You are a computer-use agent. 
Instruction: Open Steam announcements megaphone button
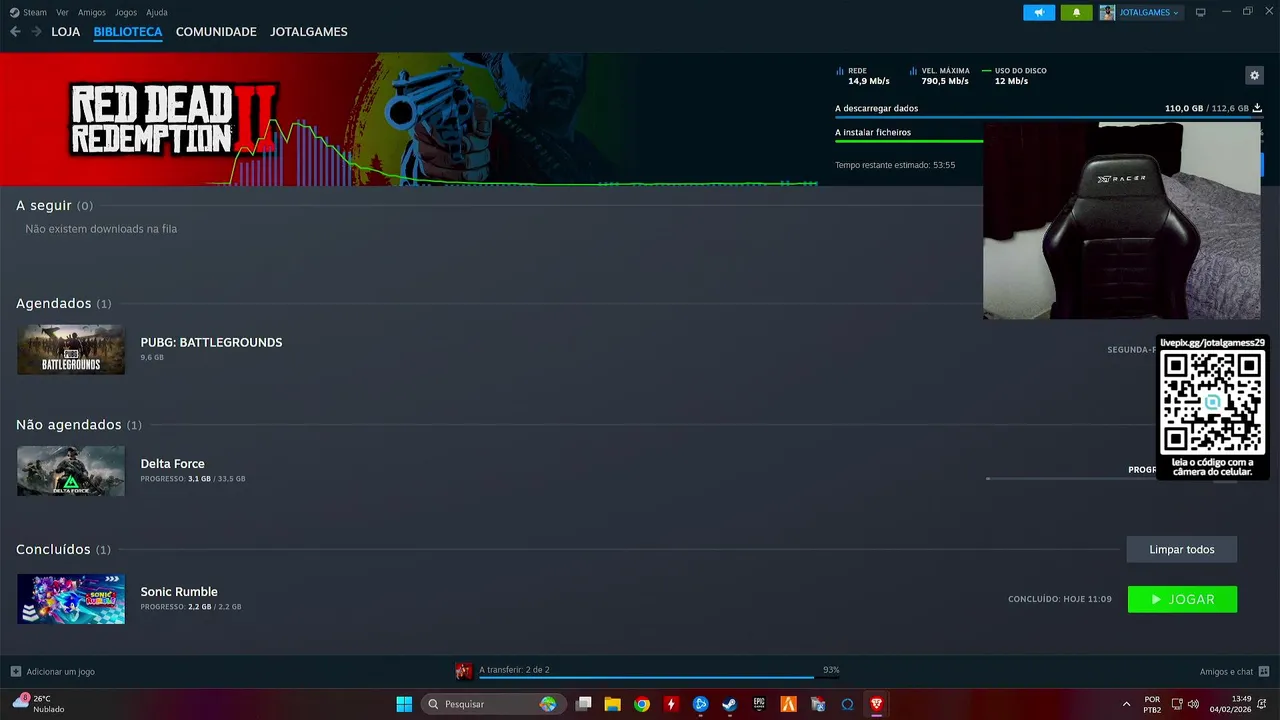pyautogui.click(x=1039, y=12)
